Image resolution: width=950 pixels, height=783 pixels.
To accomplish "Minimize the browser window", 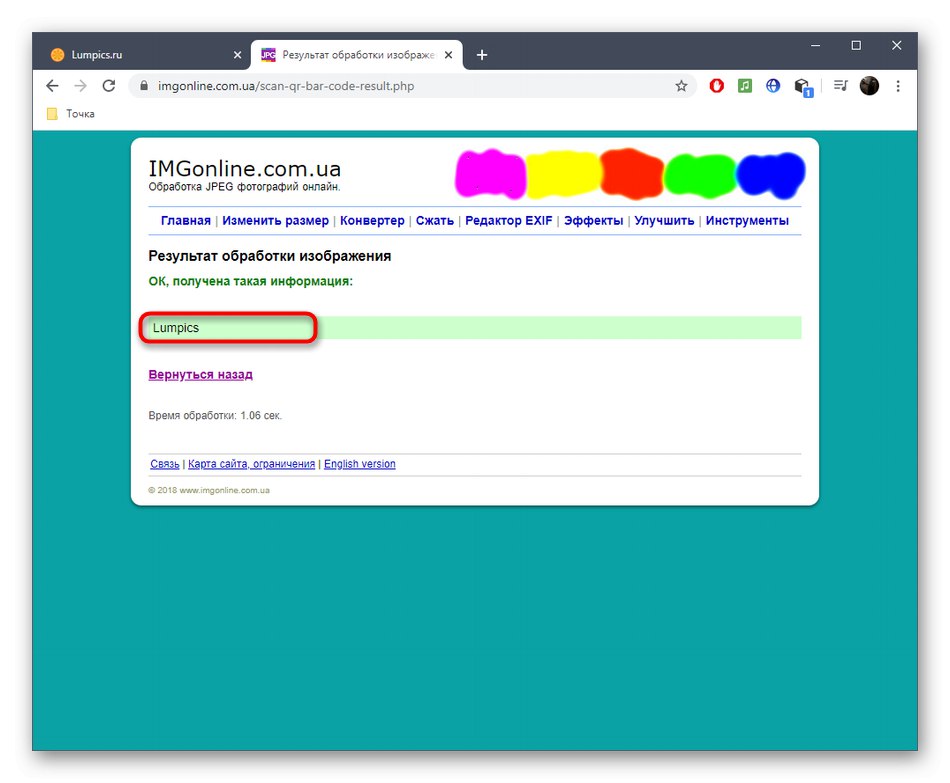I will pos(815,45).
